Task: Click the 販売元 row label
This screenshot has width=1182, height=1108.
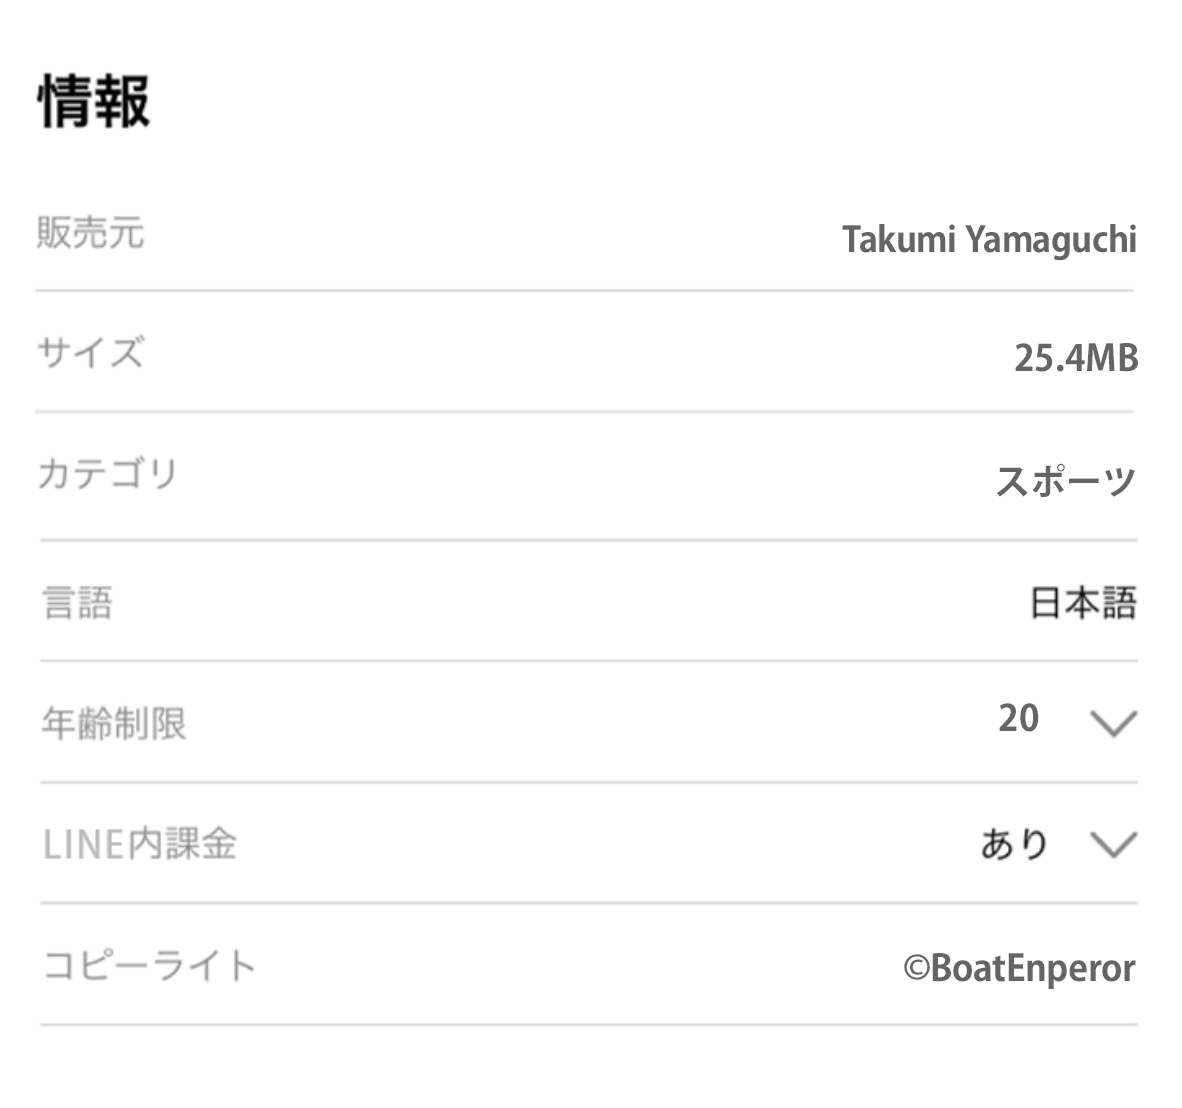Action: click(91, 233)
